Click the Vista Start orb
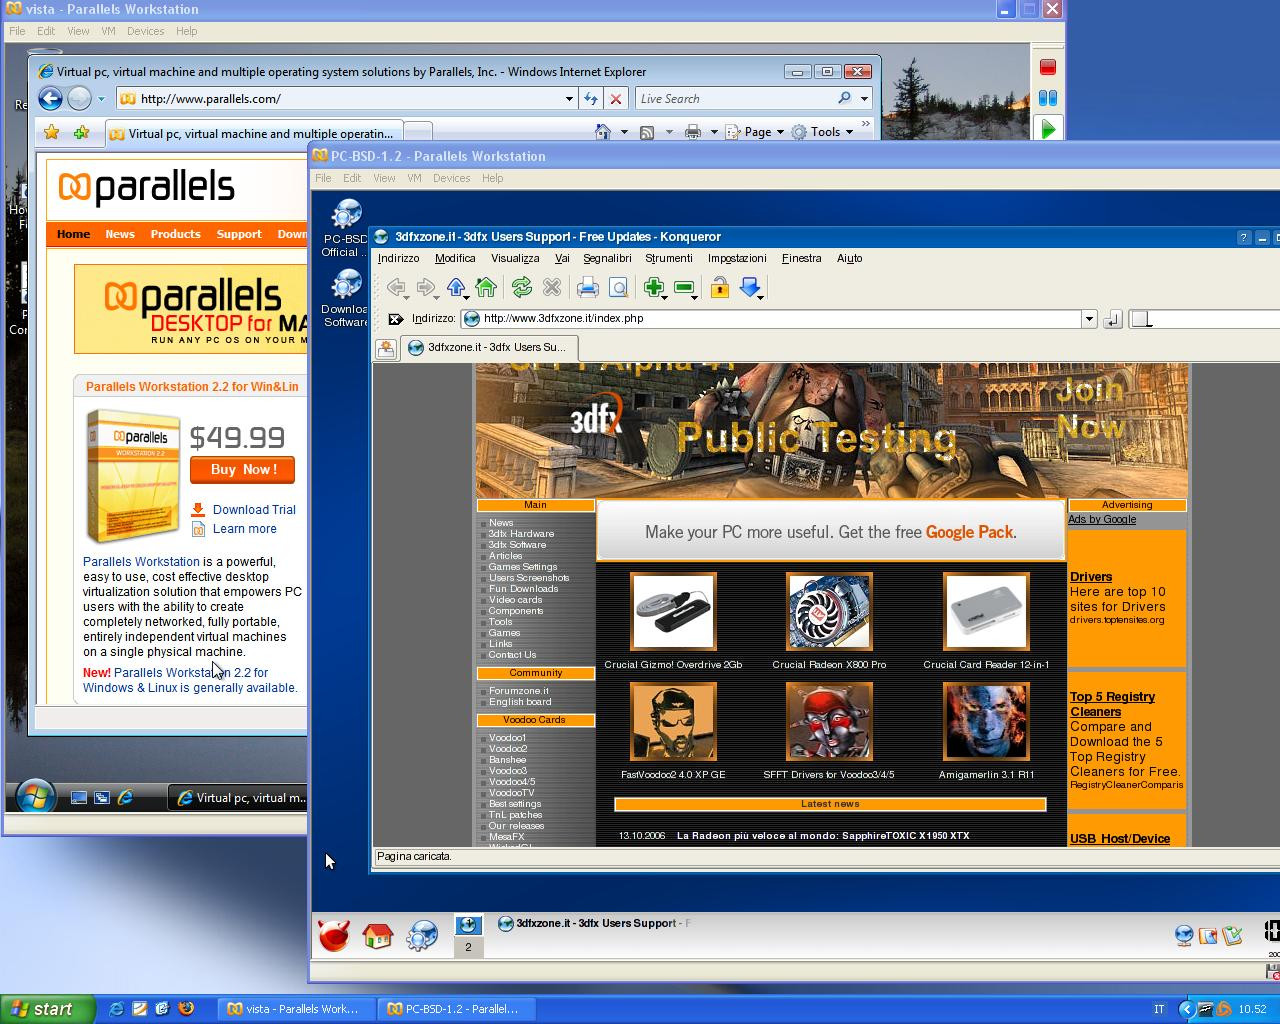Image resolution: width=1280 pixels, height=1024 pixels. pyautogui.click(x=35, y=796)
